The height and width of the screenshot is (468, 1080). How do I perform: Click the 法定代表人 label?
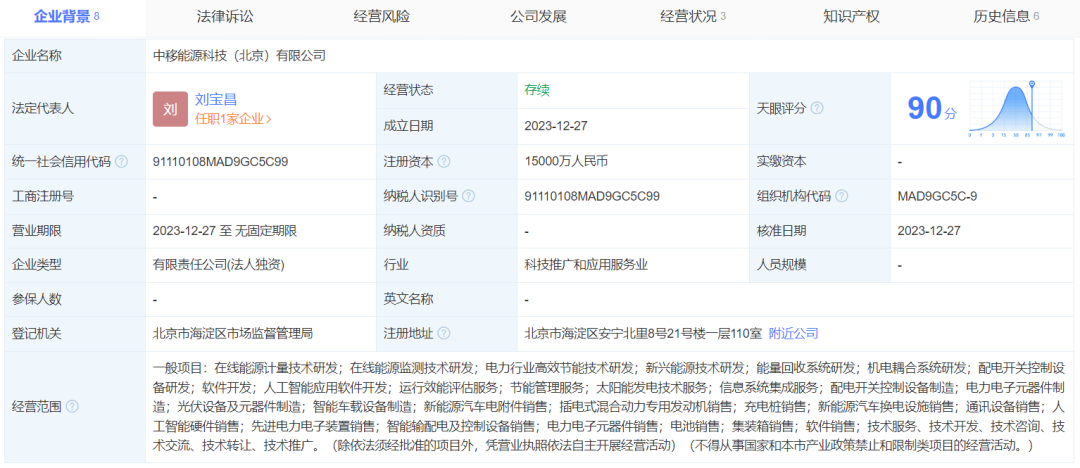click(x=43, y=109)
